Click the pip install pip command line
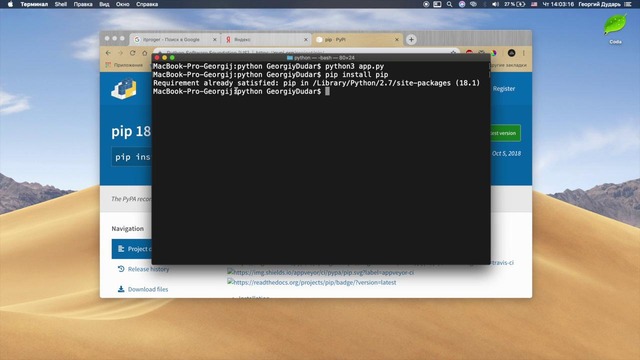 [x=271, y=75]
